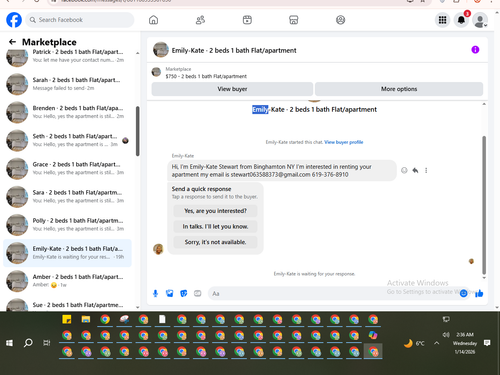
Task: Click the Search Facebook field
Action: pyautogui.click(x=80, y=20)
